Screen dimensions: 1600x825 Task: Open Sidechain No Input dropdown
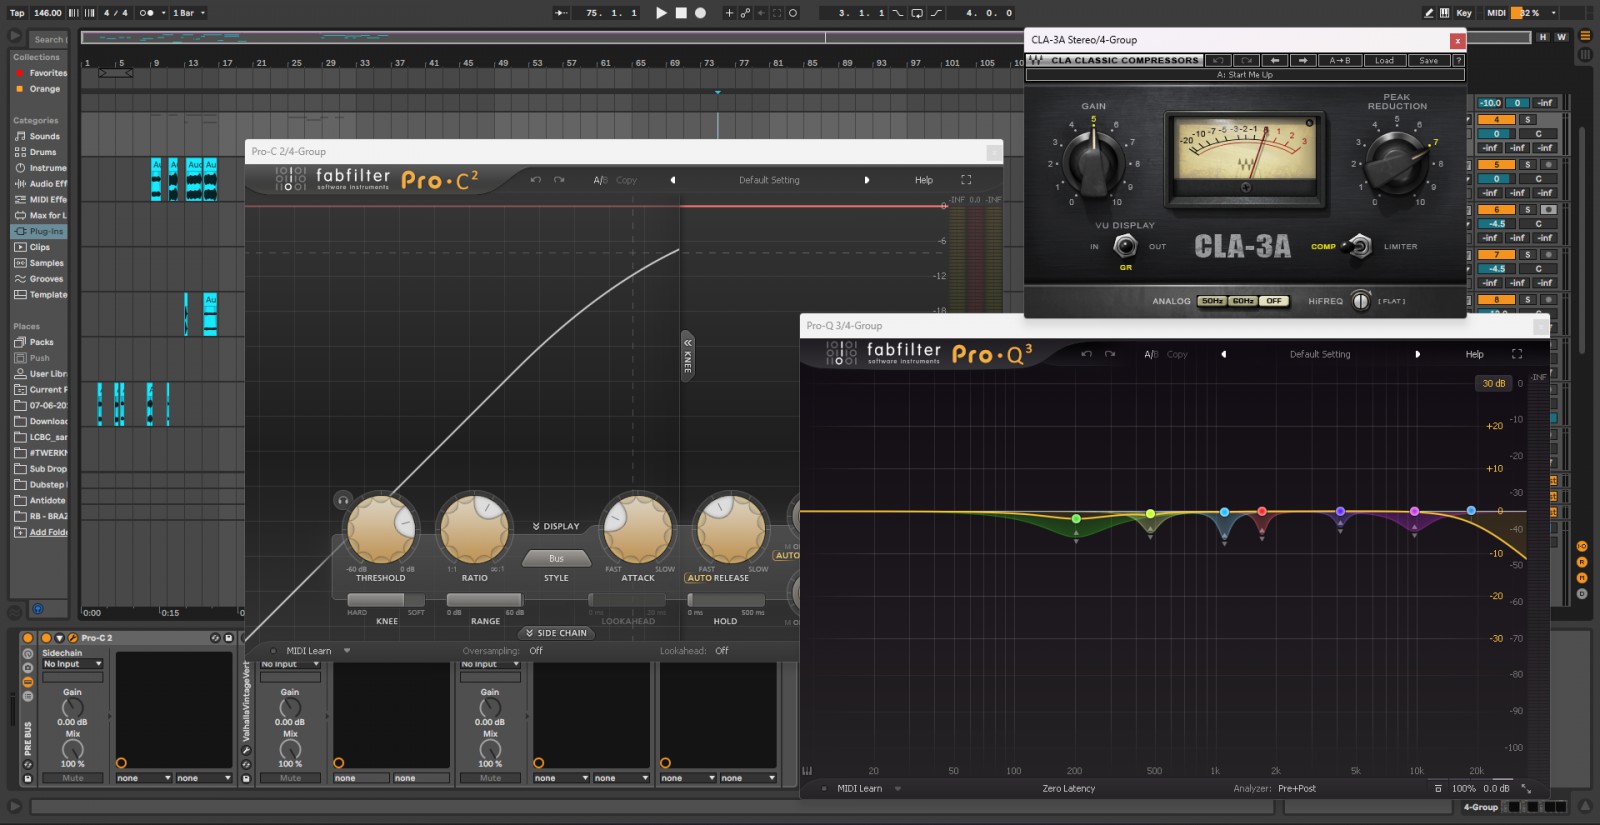72,664
